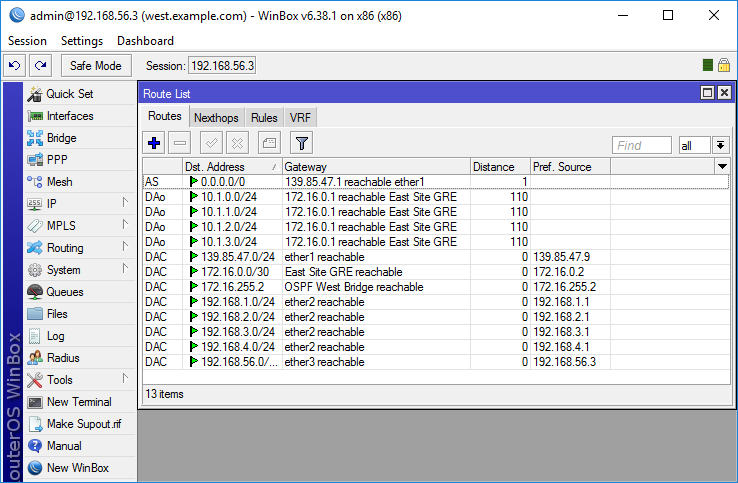Expand the Tools submenu arrow

tap(125, 378)
